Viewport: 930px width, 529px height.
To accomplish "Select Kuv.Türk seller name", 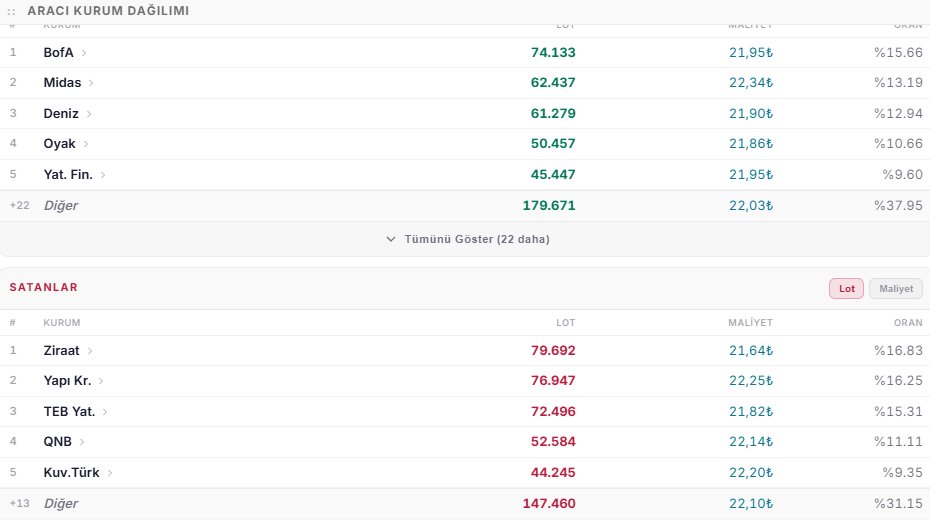I will tap(71, 473).
